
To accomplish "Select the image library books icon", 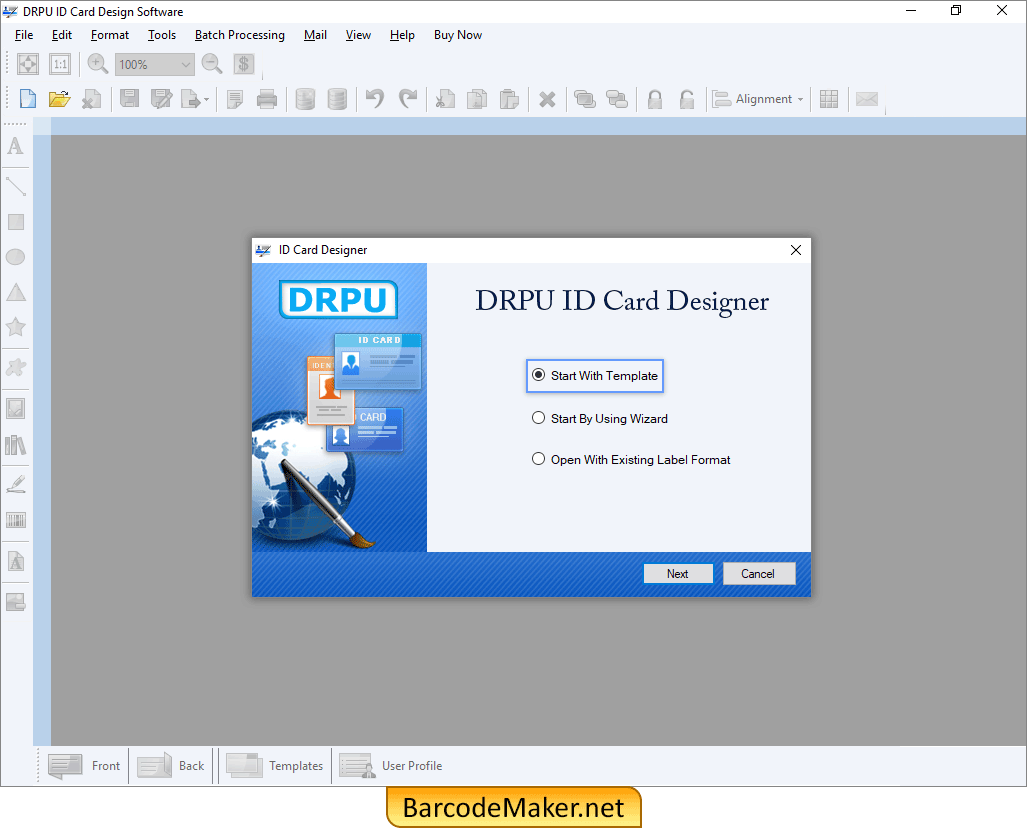I will coord(16,445).
